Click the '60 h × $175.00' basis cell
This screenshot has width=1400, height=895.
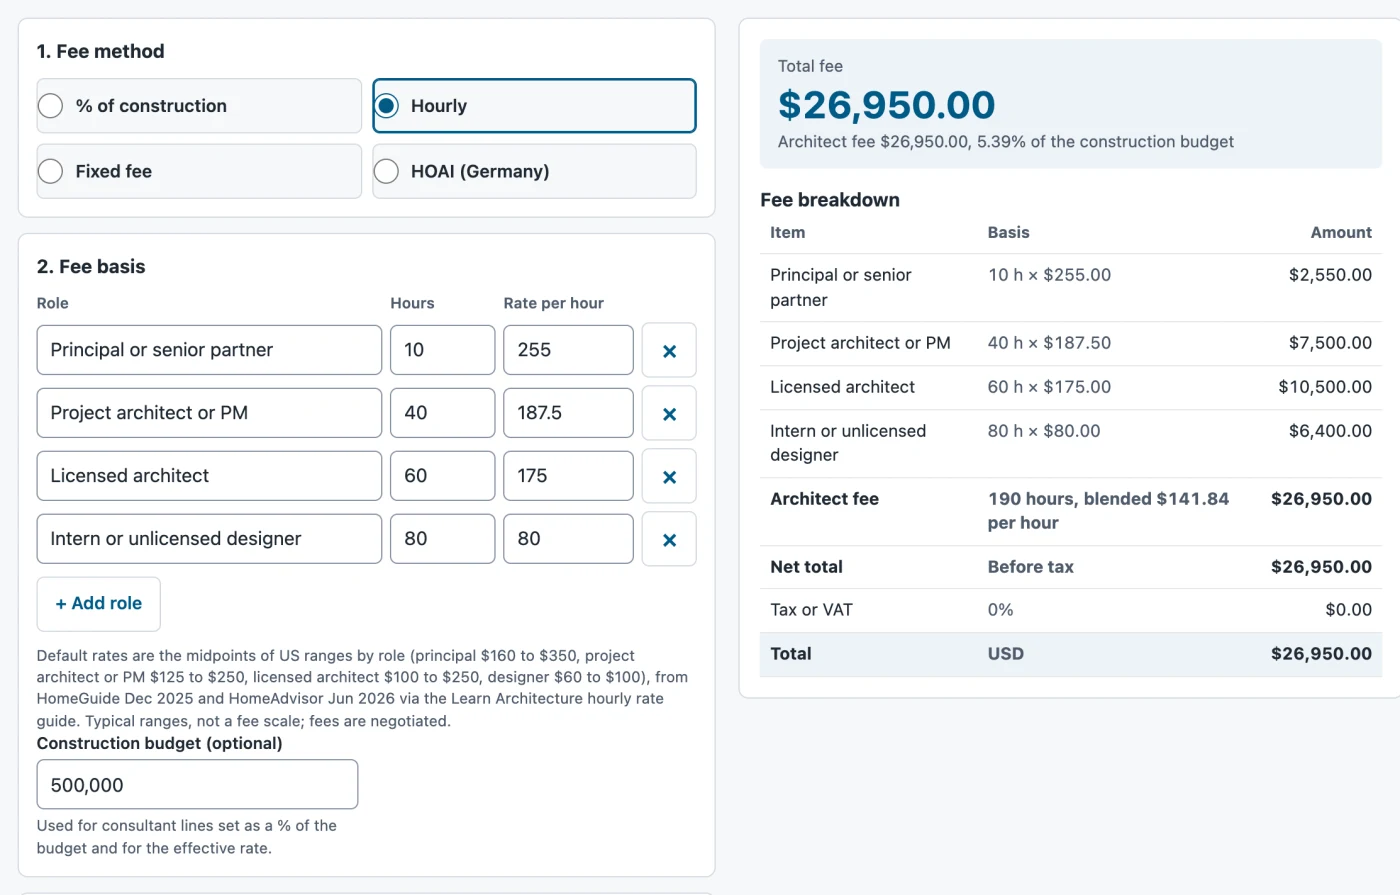click(x=1049, y=387)
